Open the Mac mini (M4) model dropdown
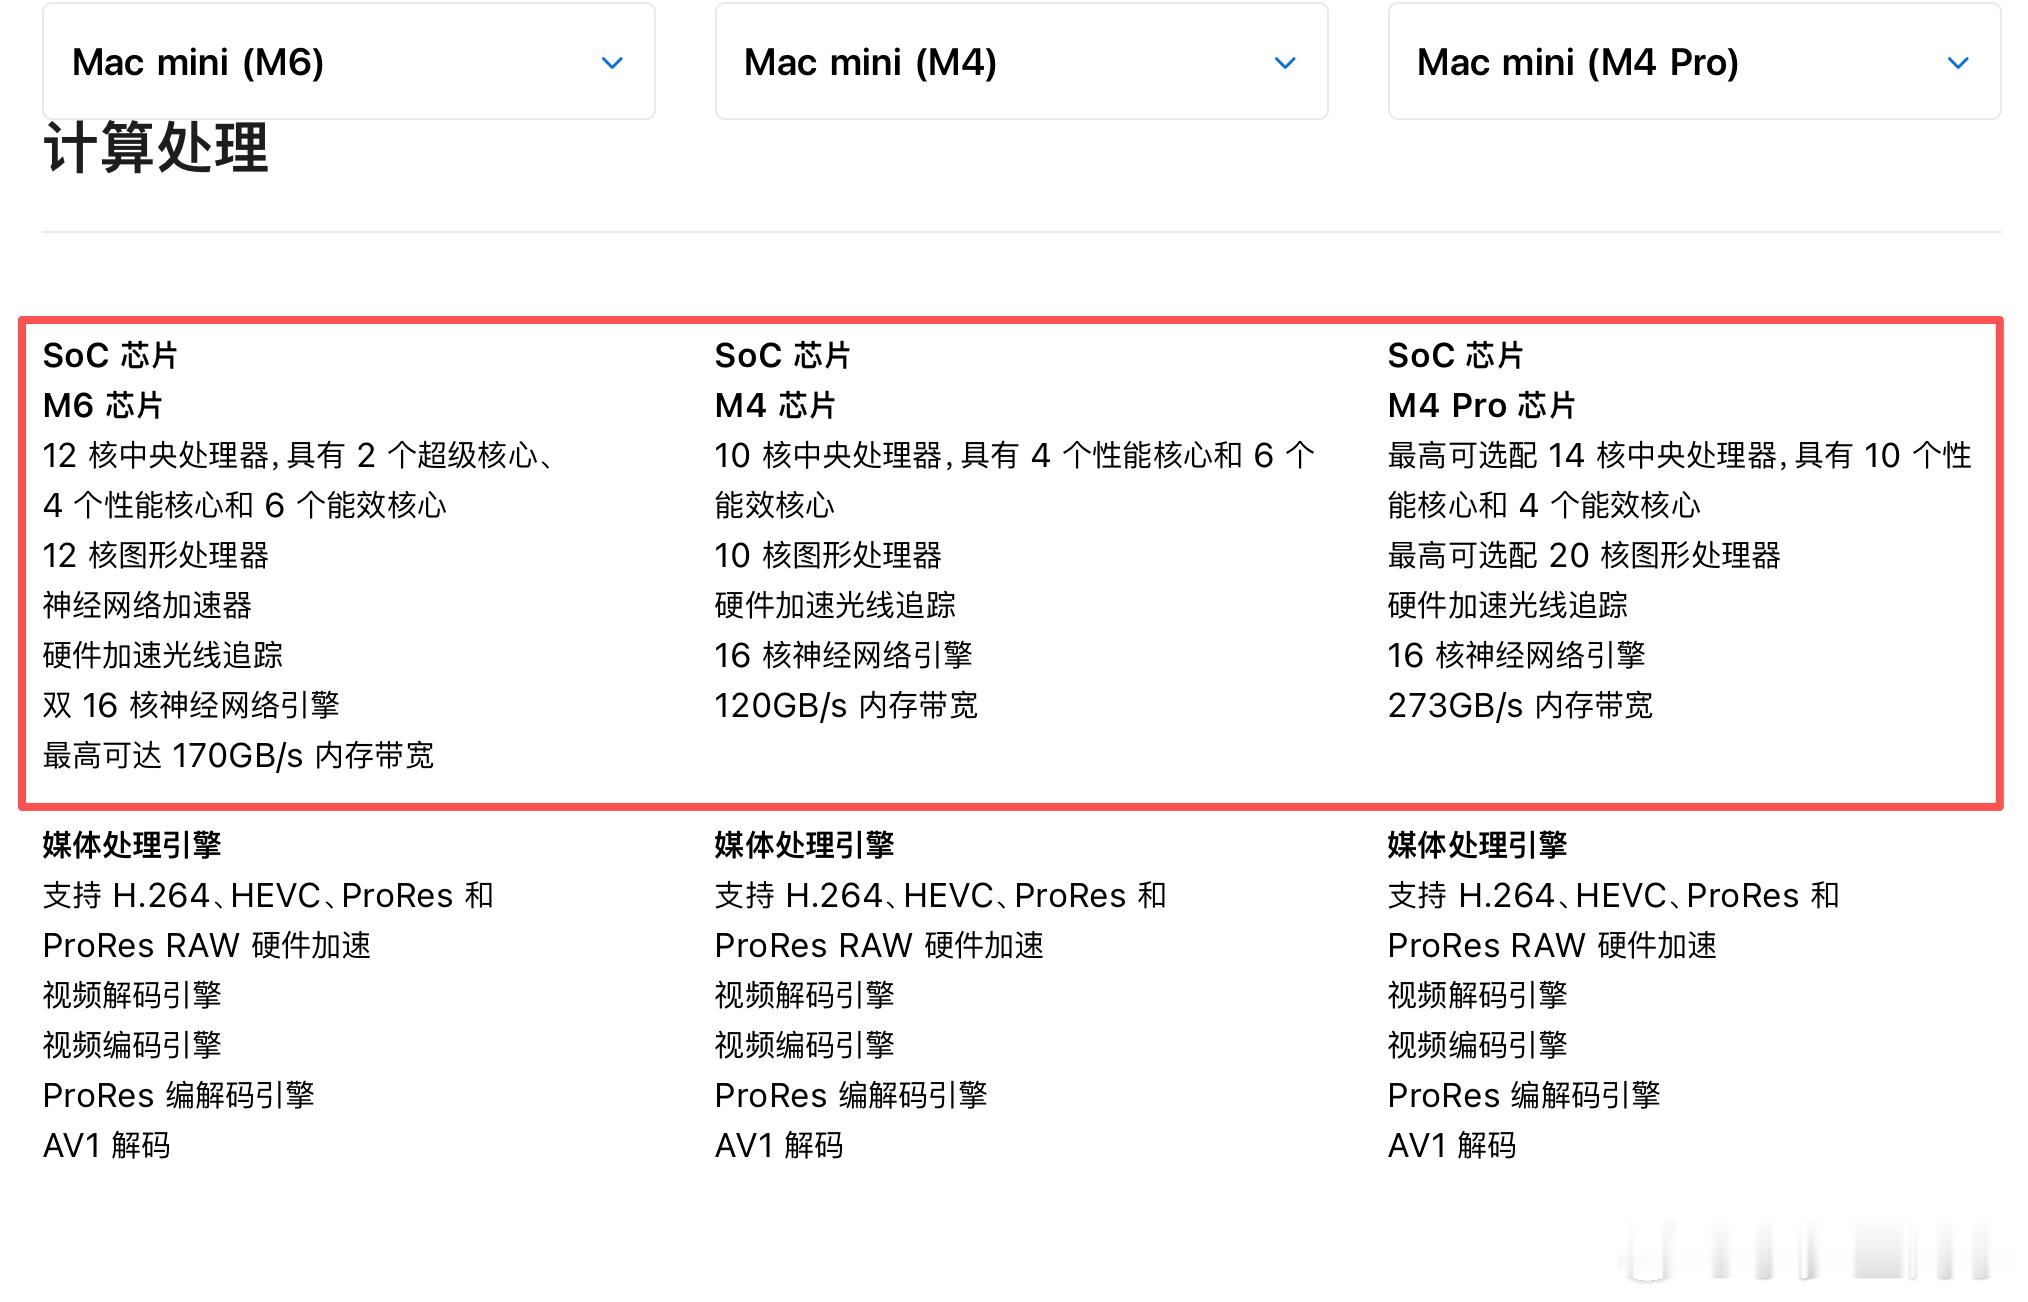The image size is (2028, 1302). click(1021, 62)
